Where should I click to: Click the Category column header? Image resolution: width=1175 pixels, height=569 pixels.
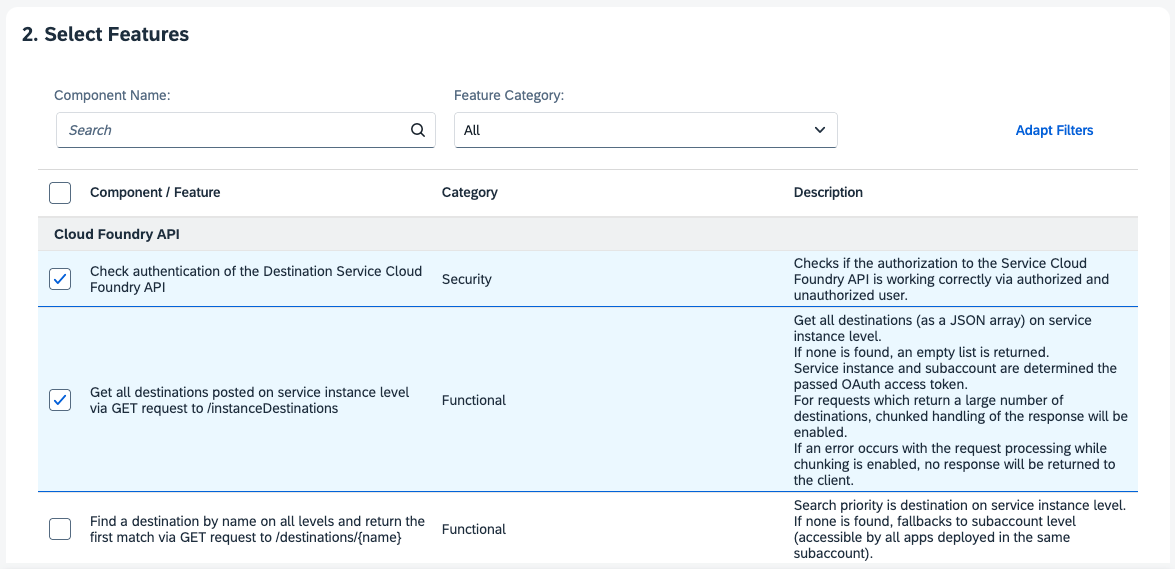click(470, 193)
